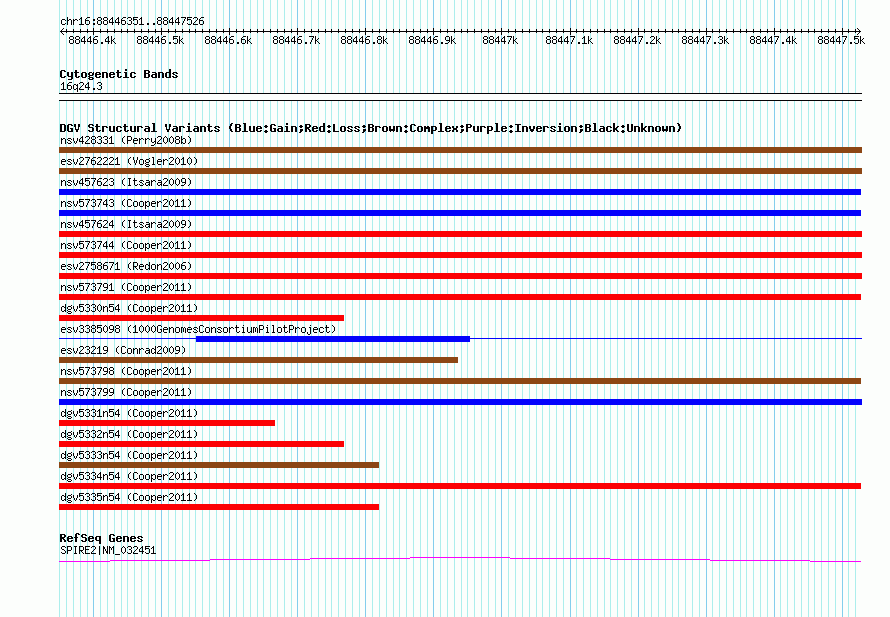Viewport: 890px width, 617px height.
Task: Open variant nsv457624 (Itsara2009) label
Action: [x=126, y=224]
